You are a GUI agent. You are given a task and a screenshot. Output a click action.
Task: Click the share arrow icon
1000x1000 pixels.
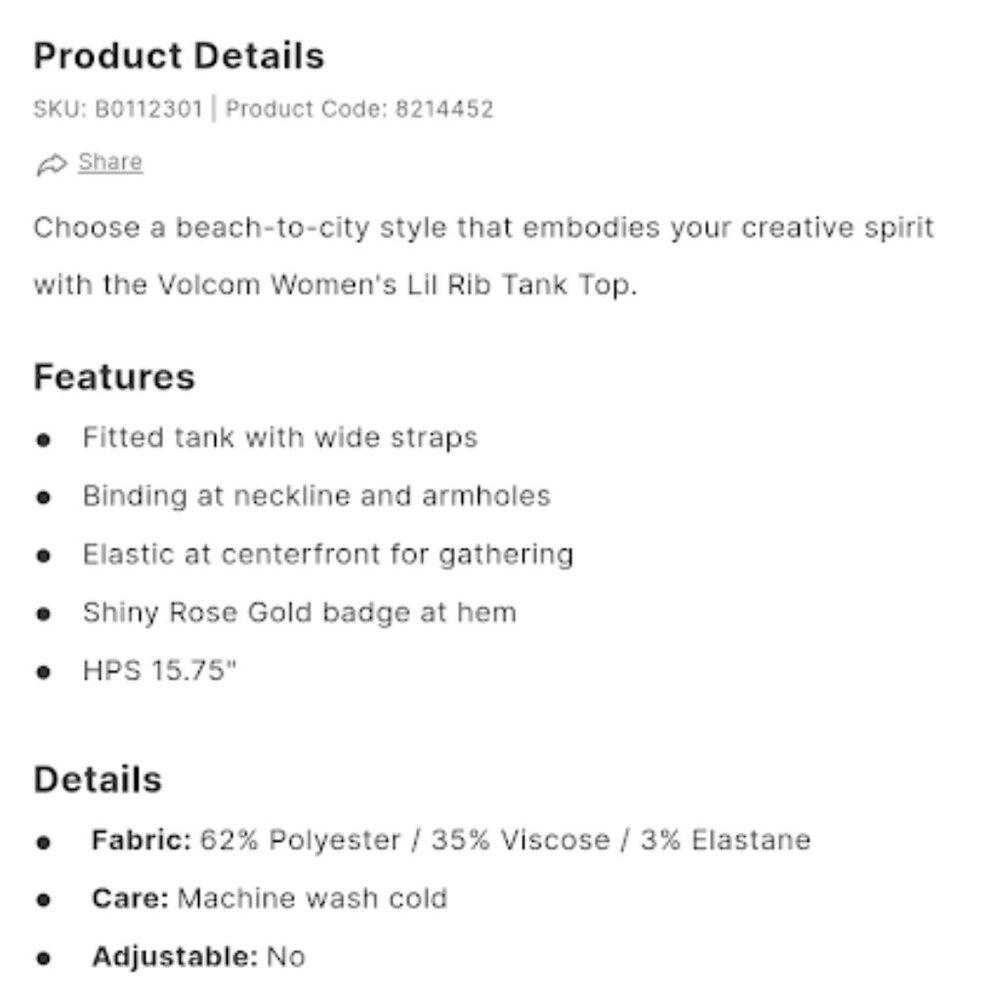51,164
